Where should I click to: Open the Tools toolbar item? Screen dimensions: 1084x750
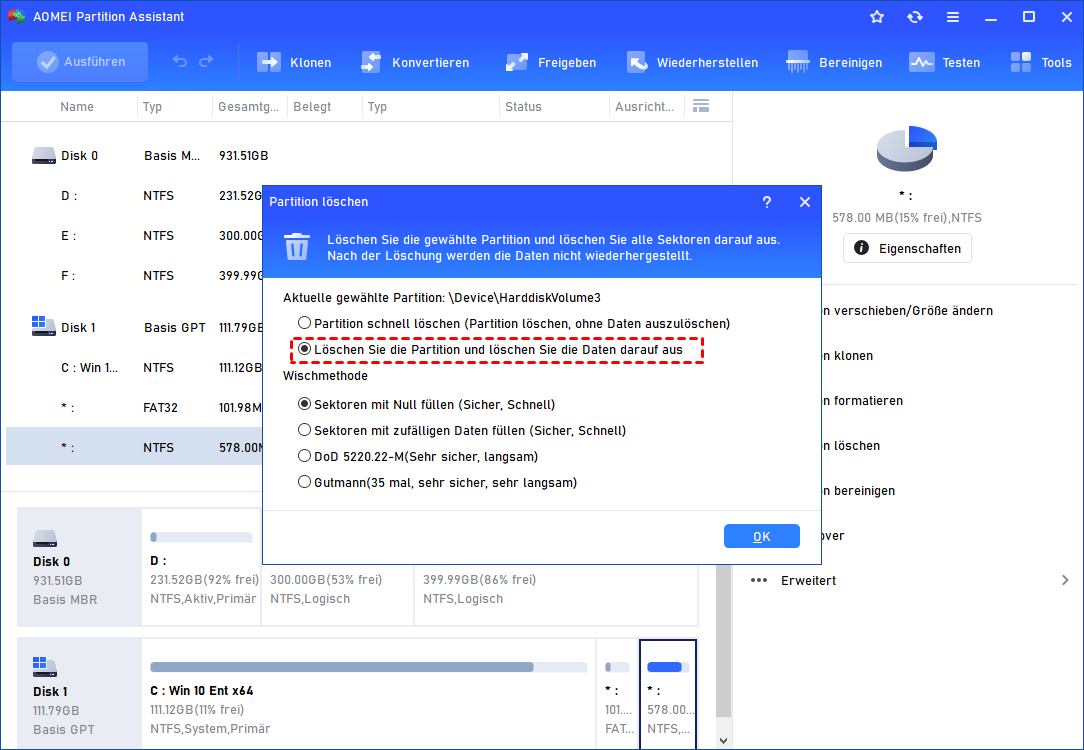(x=1040, y=62)
